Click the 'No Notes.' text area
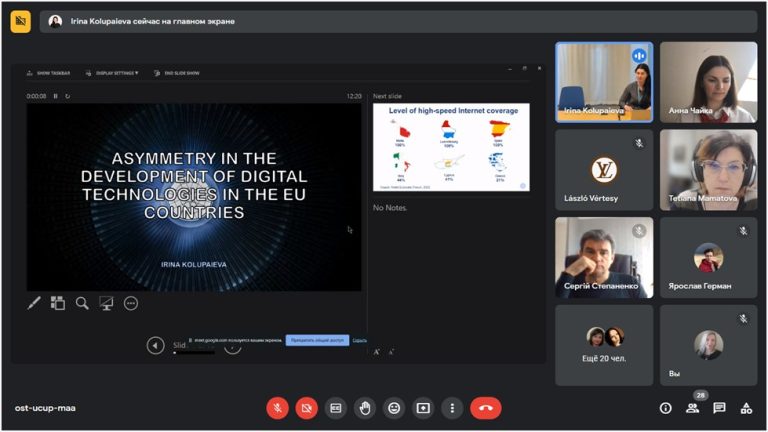768x432 pixels. [390, 208]
